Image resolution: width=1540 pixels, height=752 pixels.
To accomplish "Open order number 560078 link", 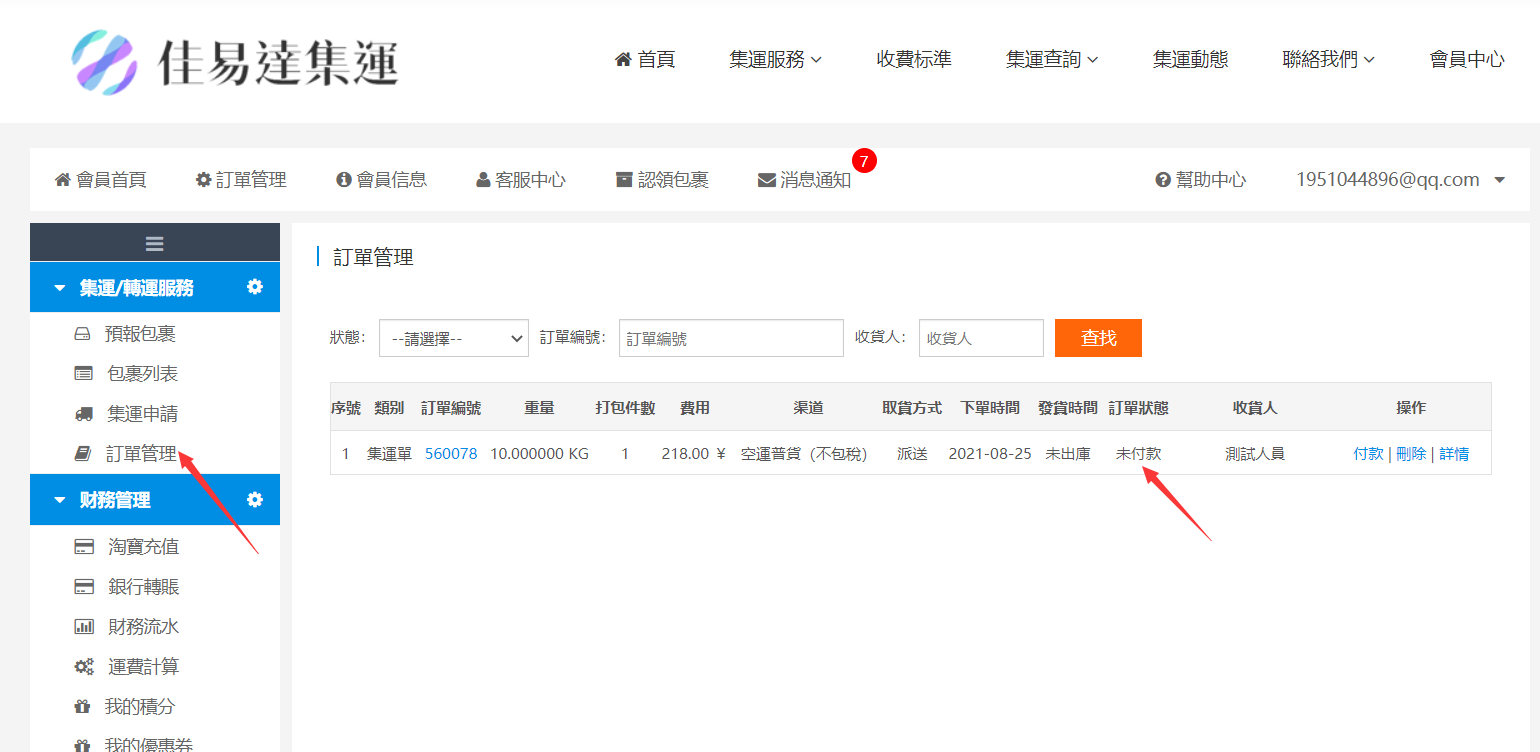I will click(x=451, y=454).
